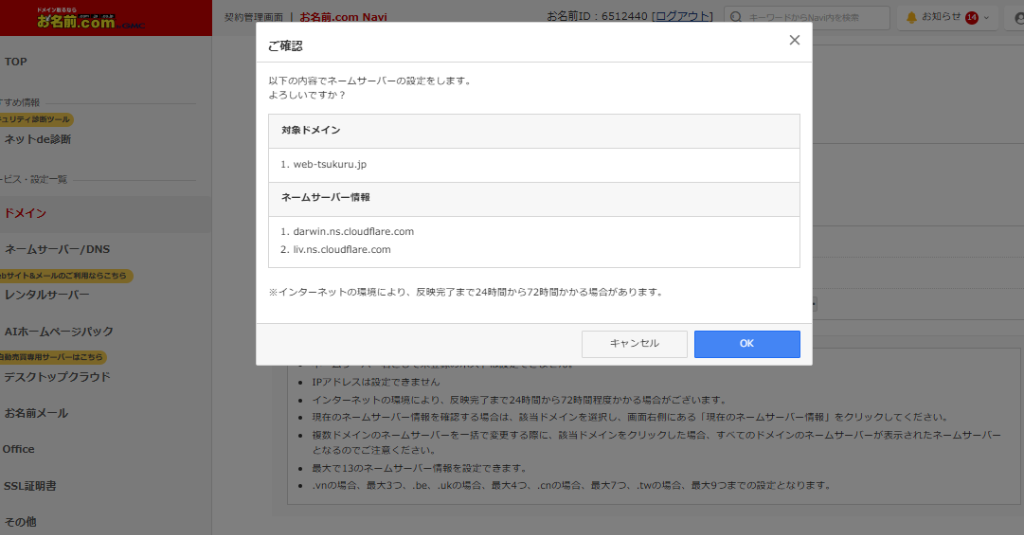The width and height of the screenshot is (1024, 535).
Task: Click the Navi keyword search field
Action: [807, 18]
